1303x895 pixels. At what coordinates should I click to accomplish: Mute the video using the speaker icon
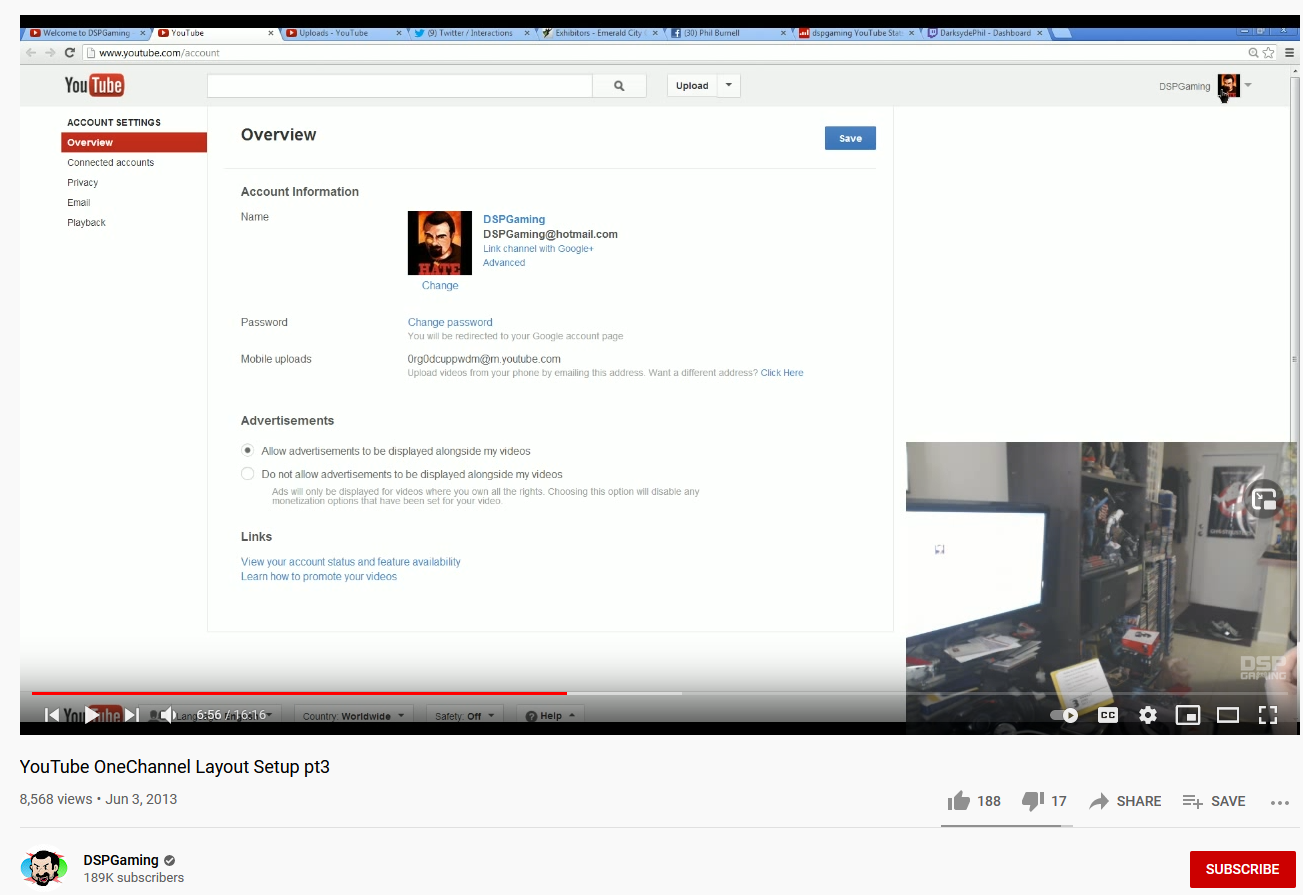coord(168,715)
